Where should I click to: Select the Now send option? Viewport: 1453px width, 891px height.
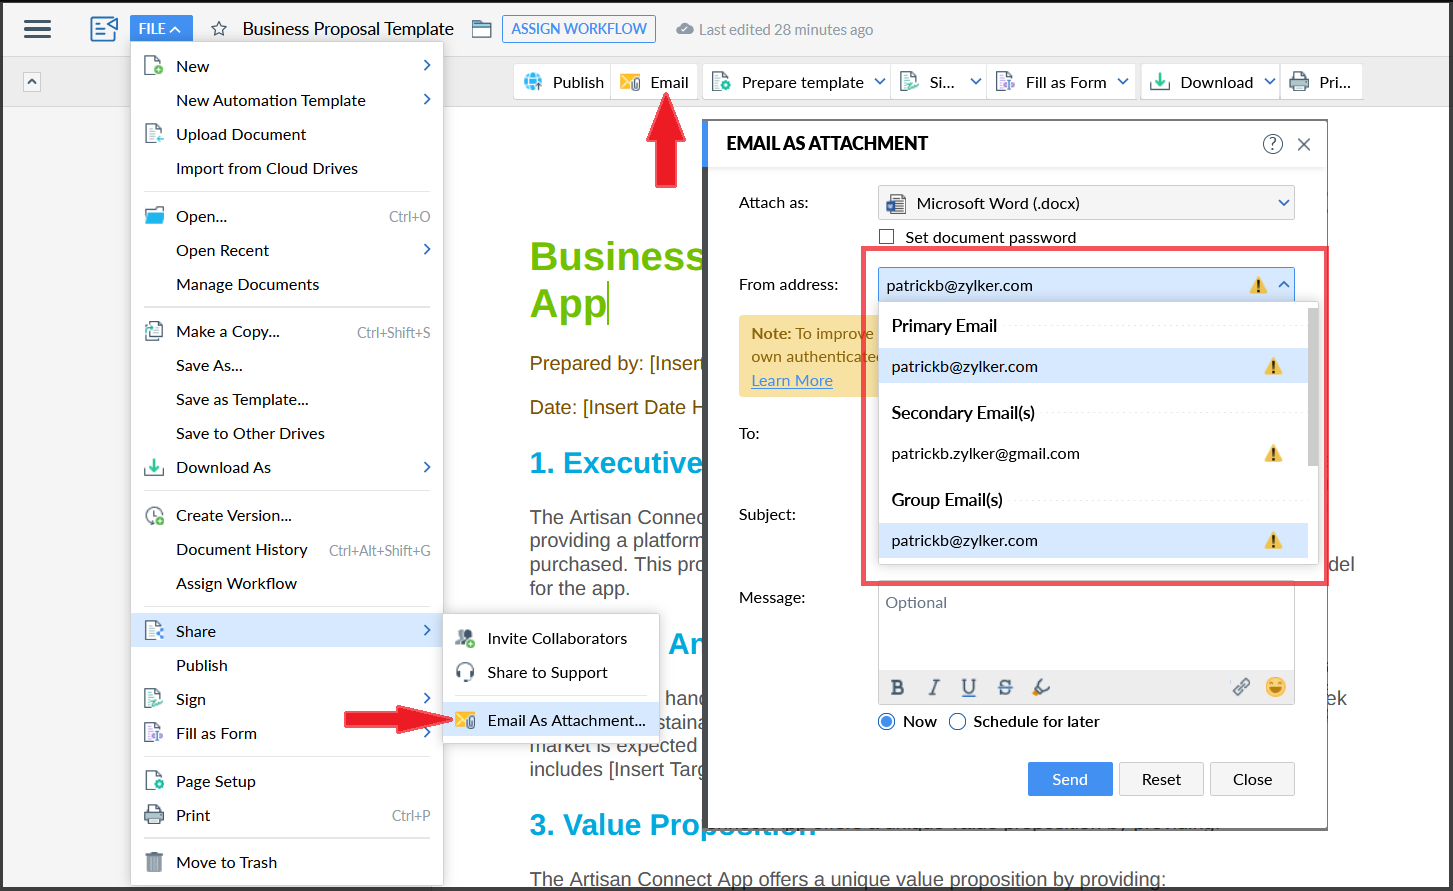(x=886, y=722)
